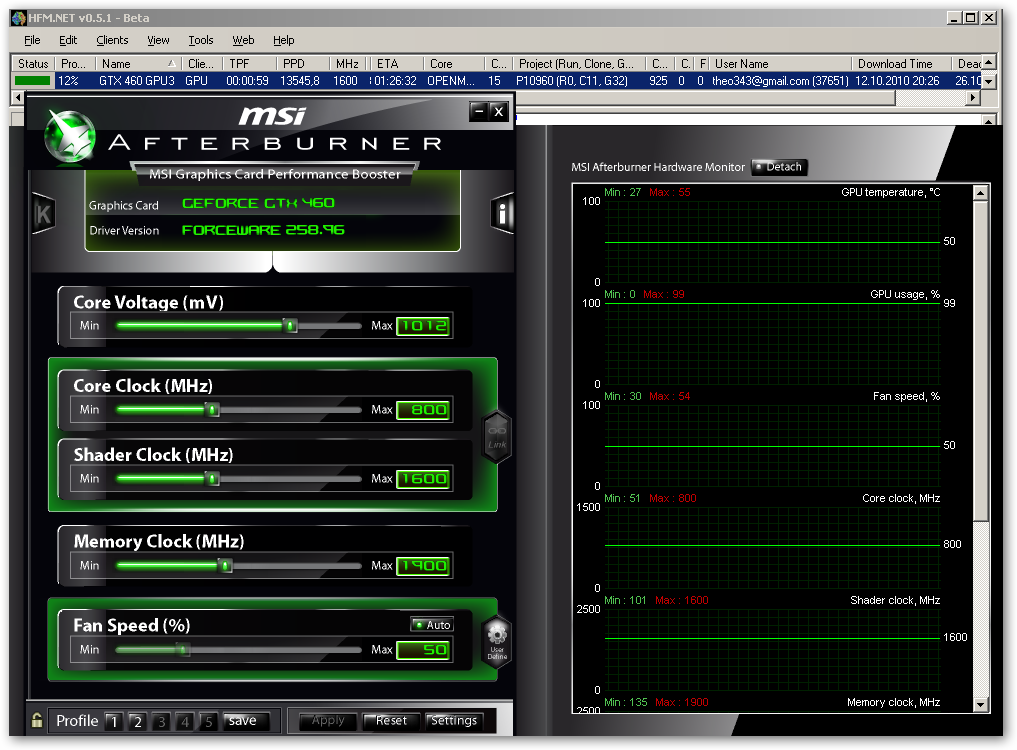
Task: Open the Kombustor K side button
Action: pyautogui.click(x=43, y=213)
